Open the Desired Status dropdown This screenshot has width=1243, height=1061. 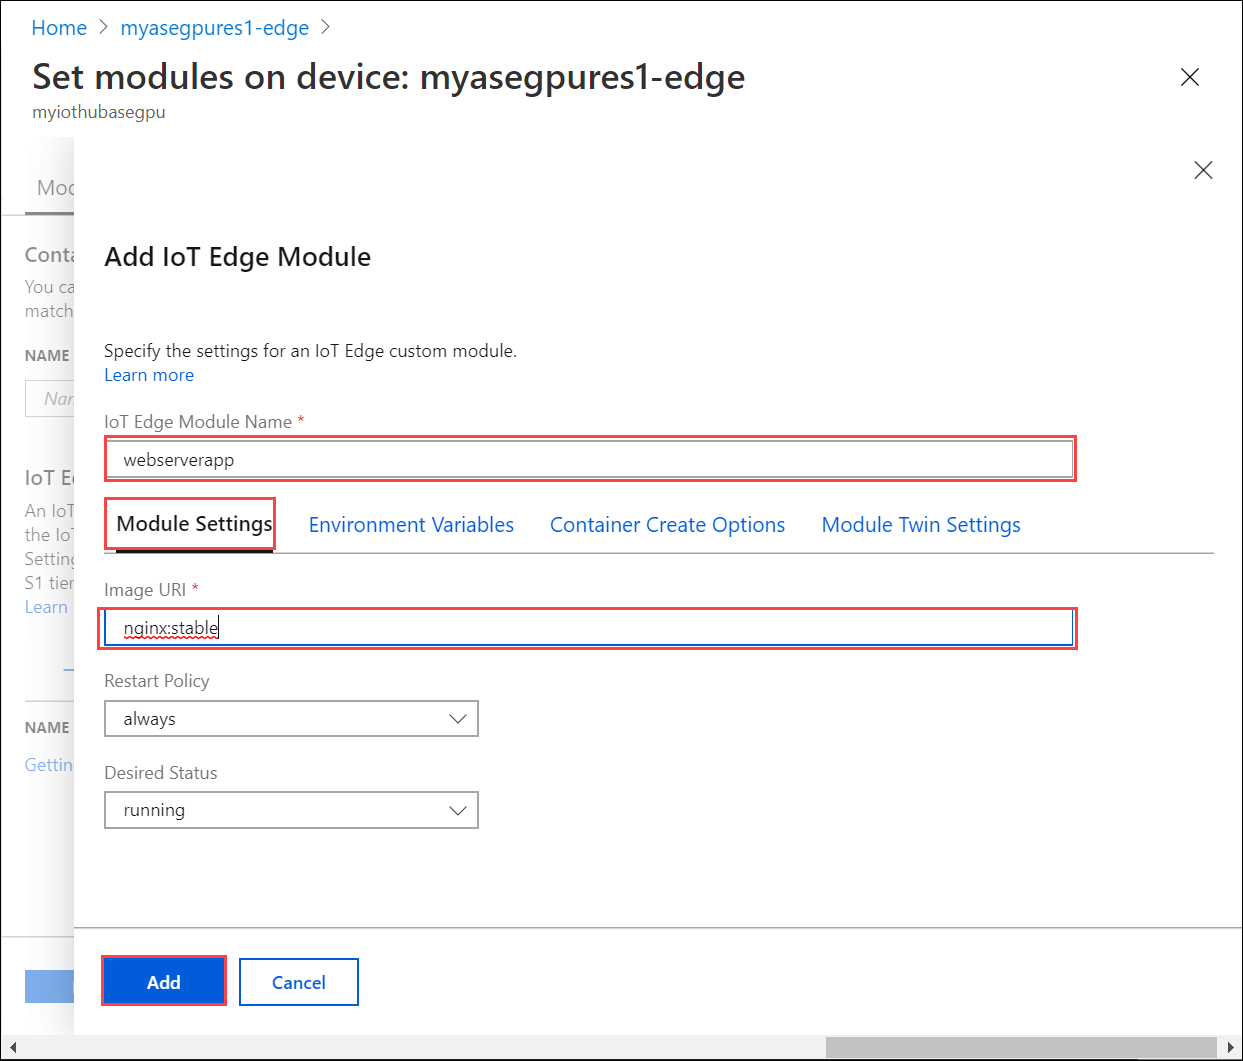[x=291, y=810]
